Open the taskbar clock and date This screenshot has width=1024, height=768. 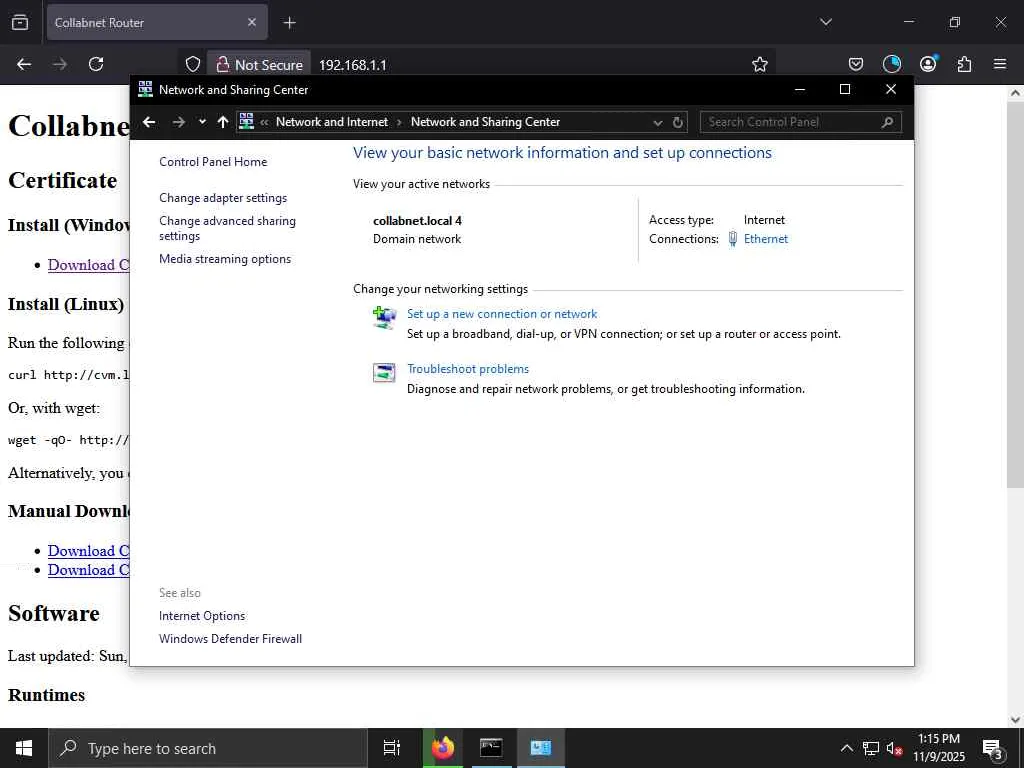[938, 748]
